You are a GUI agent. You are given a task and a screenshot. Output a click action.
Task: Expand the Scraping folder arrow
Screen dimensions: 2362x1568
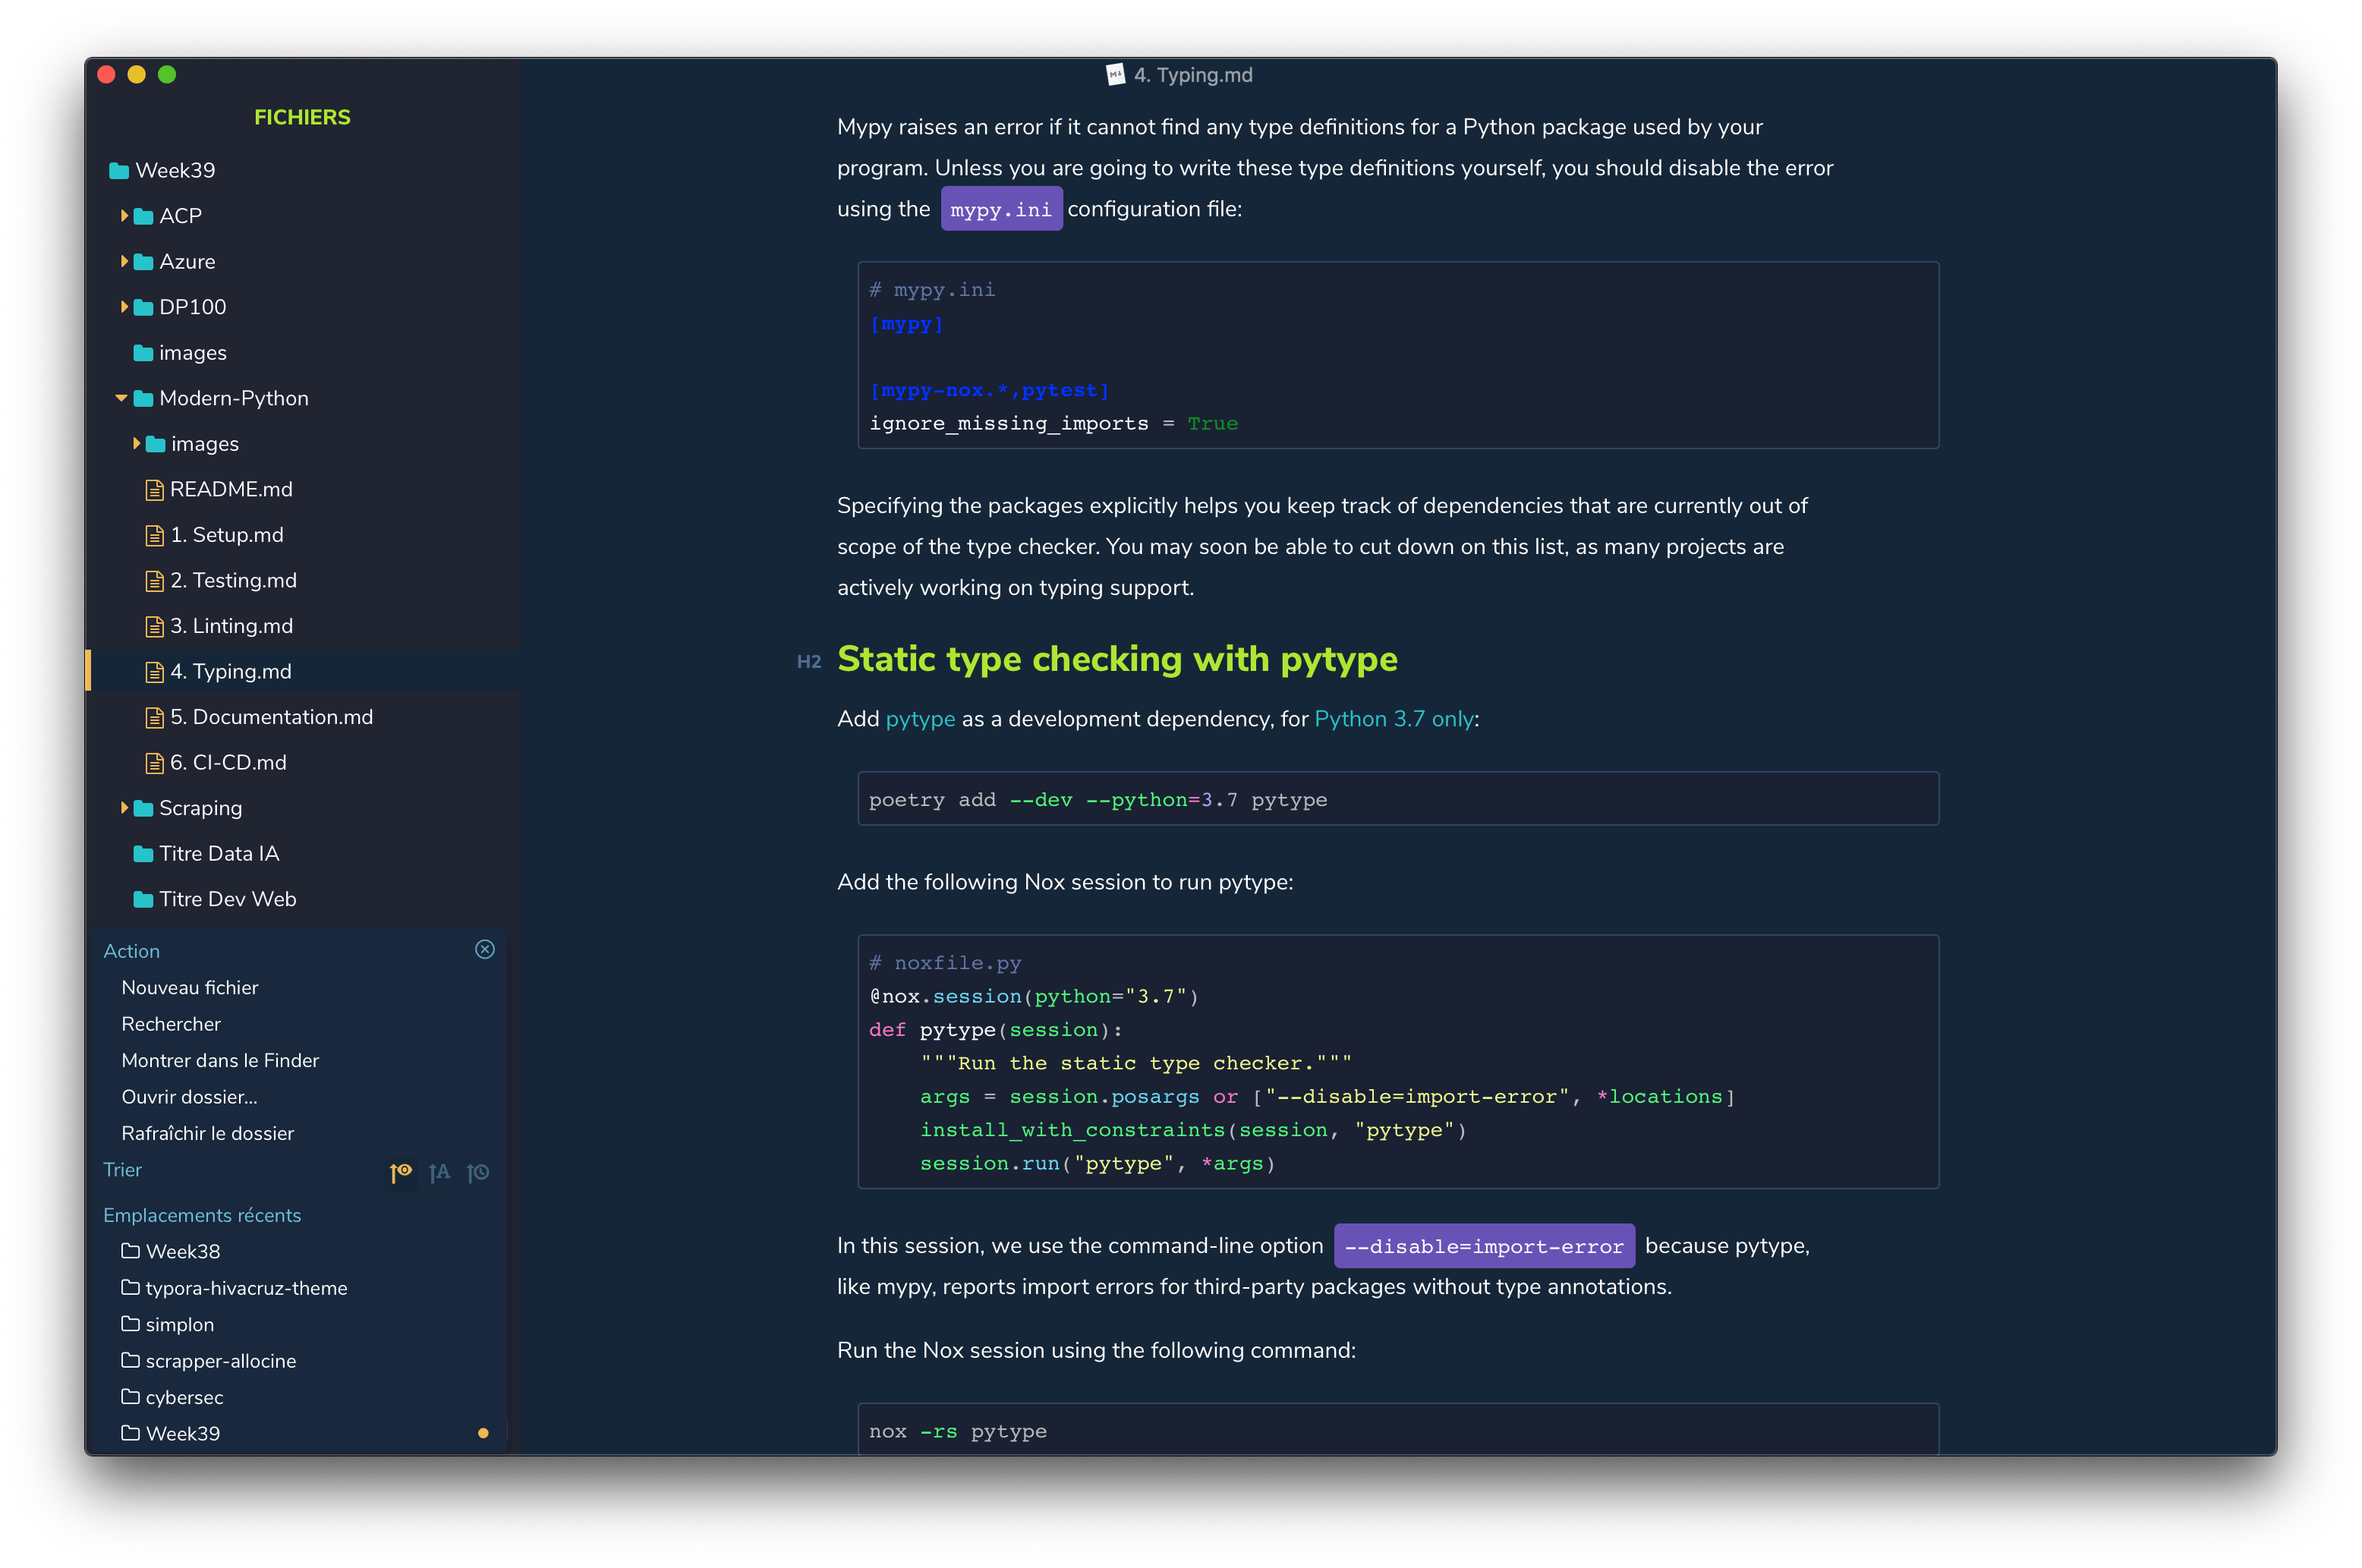tap(124, 807)
